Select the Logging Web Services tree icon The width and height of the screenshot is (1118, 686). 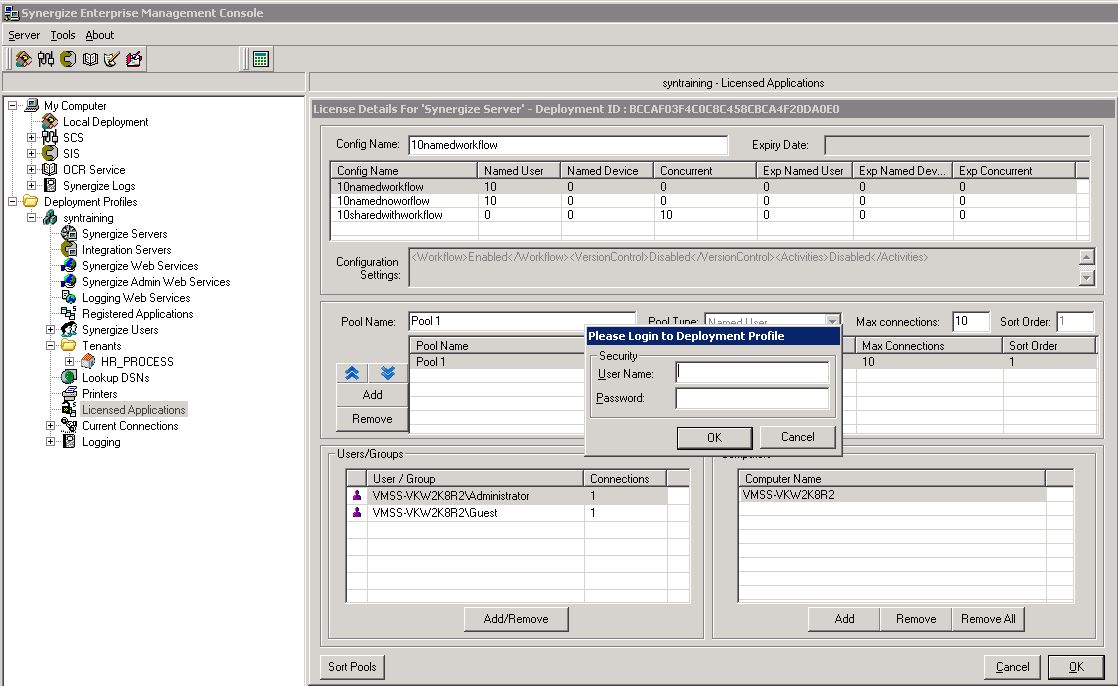point(69,297)
